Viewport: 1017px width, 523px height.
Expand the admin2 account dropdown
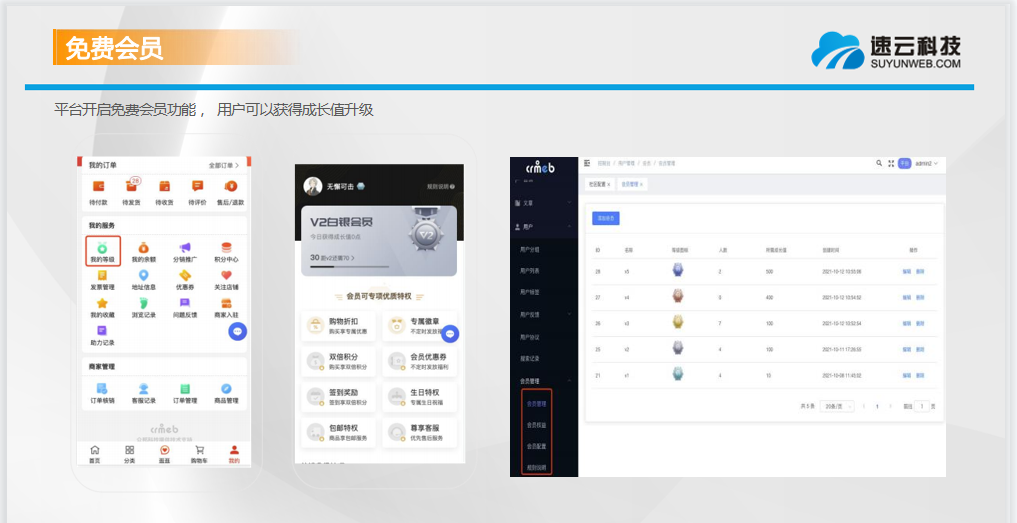click(926, 162)
